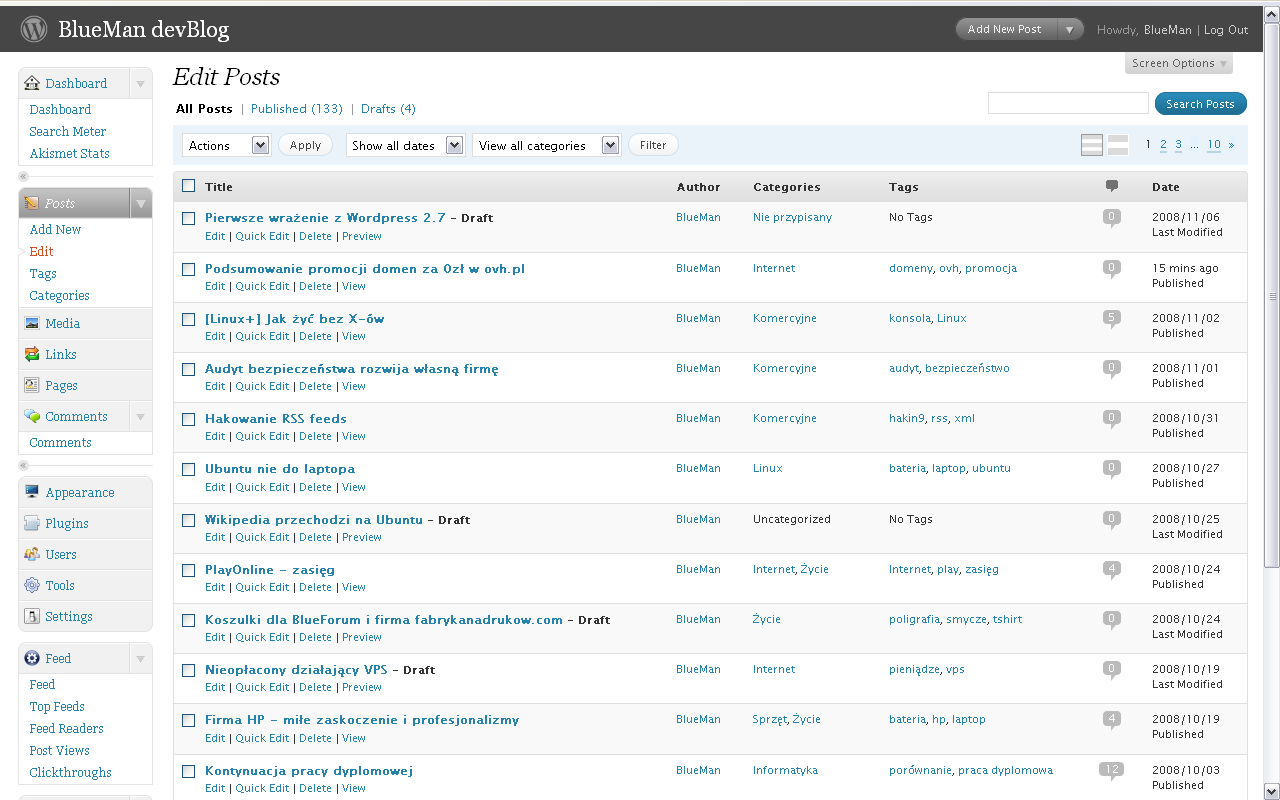Go to page 2 of posts

pyautogui.click(x=1163, y=144)
